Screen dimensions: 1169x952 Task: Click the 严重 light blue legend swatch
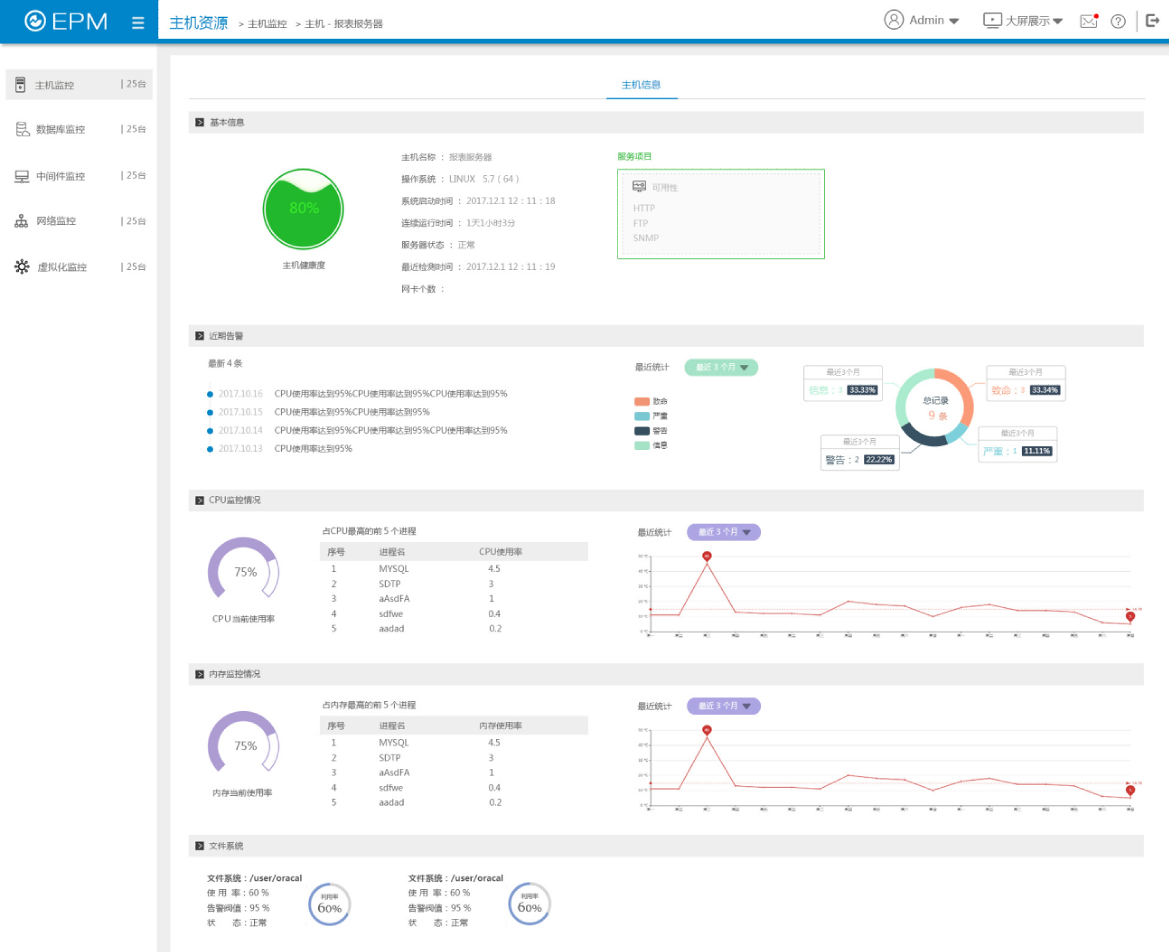pyautogui.click(x=641, y=416)
